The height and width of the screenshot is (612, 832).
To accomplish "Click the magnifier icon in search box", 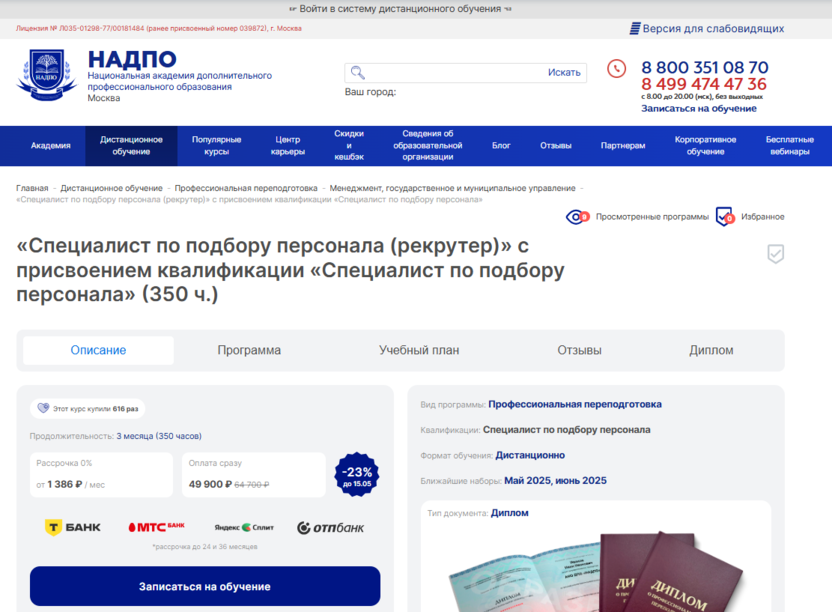I will (x=358, y=73).
